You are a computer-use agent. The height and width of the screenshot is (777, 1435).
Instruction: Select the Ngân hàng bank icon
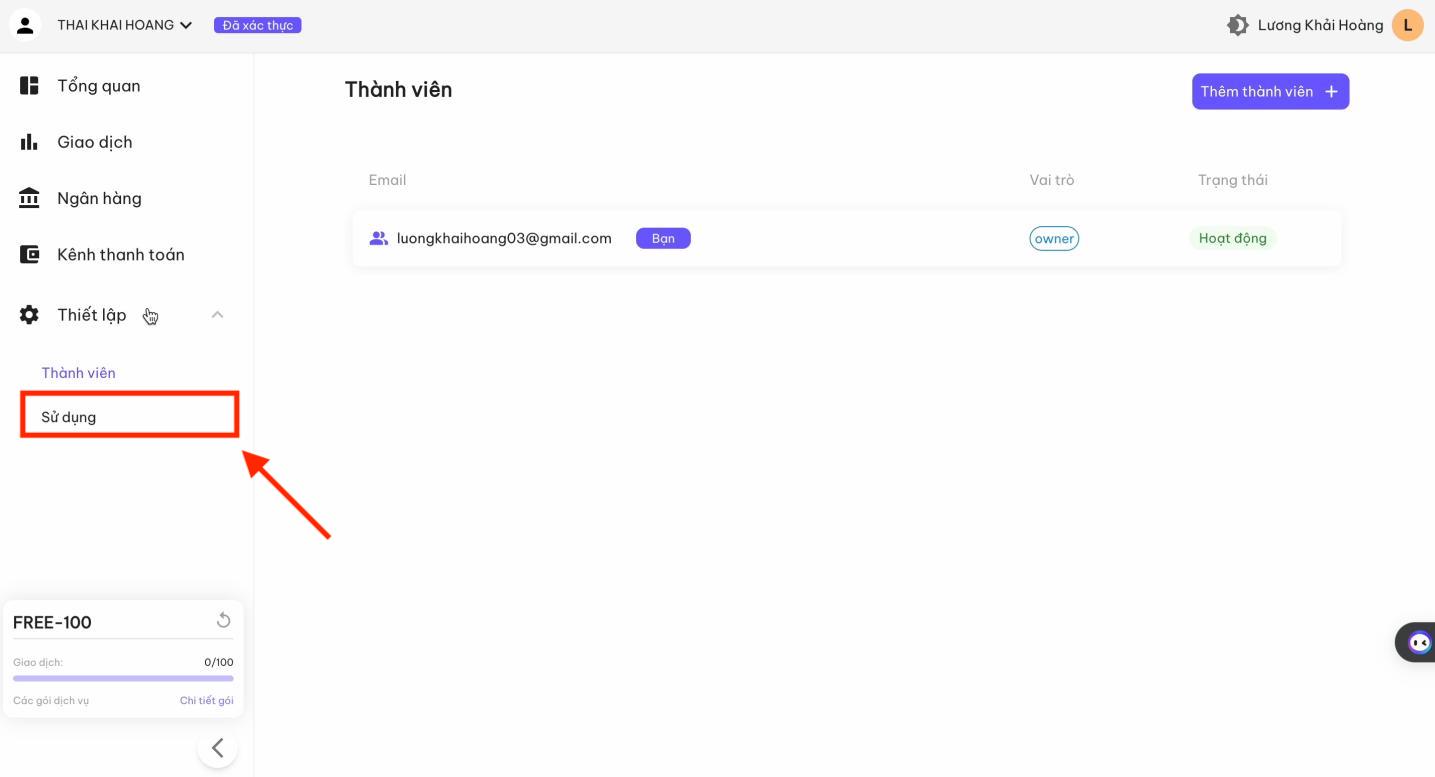click(x=30, y=198)
